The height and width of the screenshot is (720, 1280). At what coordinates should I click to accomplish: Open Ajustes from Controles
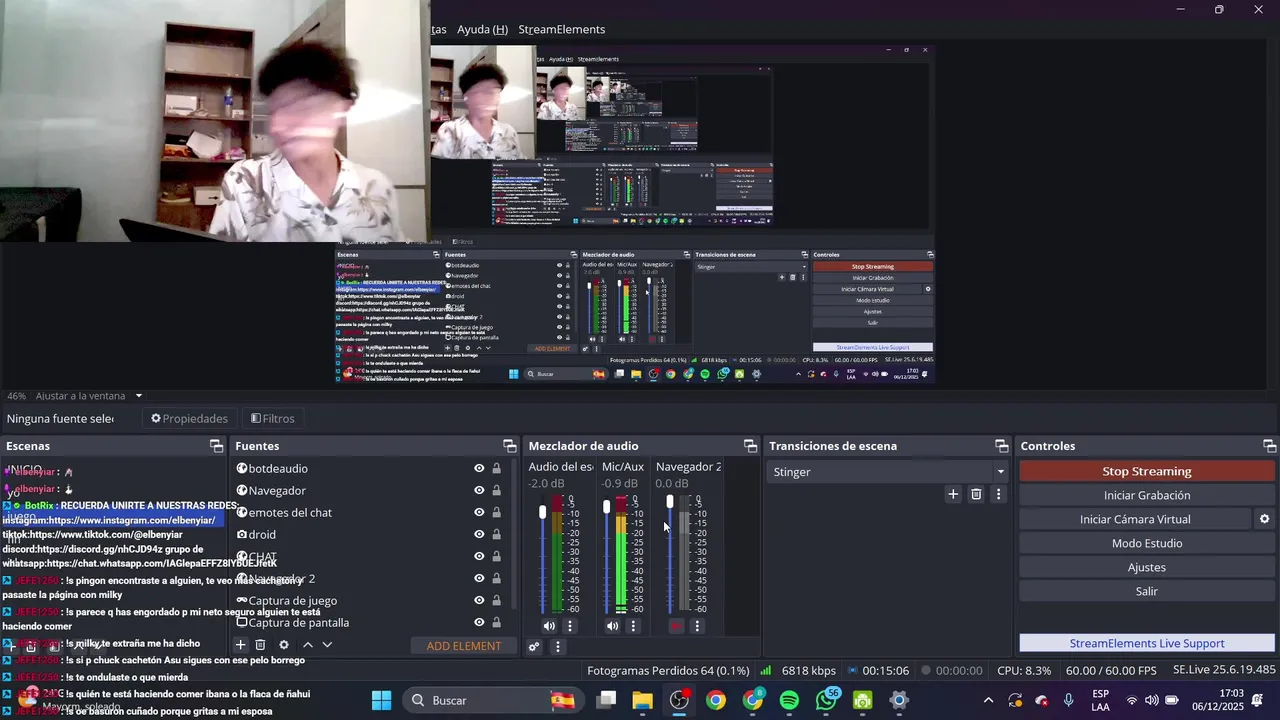point(1146,567)
